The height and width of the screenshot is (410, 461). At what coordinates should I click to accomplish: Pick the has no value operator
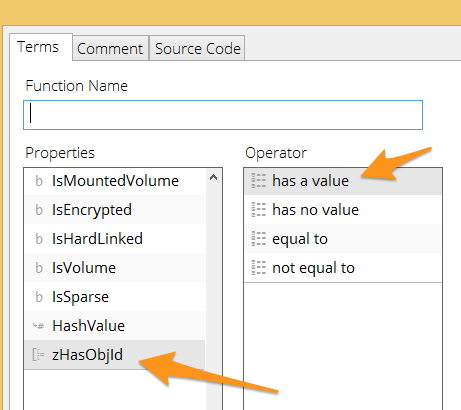343,210
